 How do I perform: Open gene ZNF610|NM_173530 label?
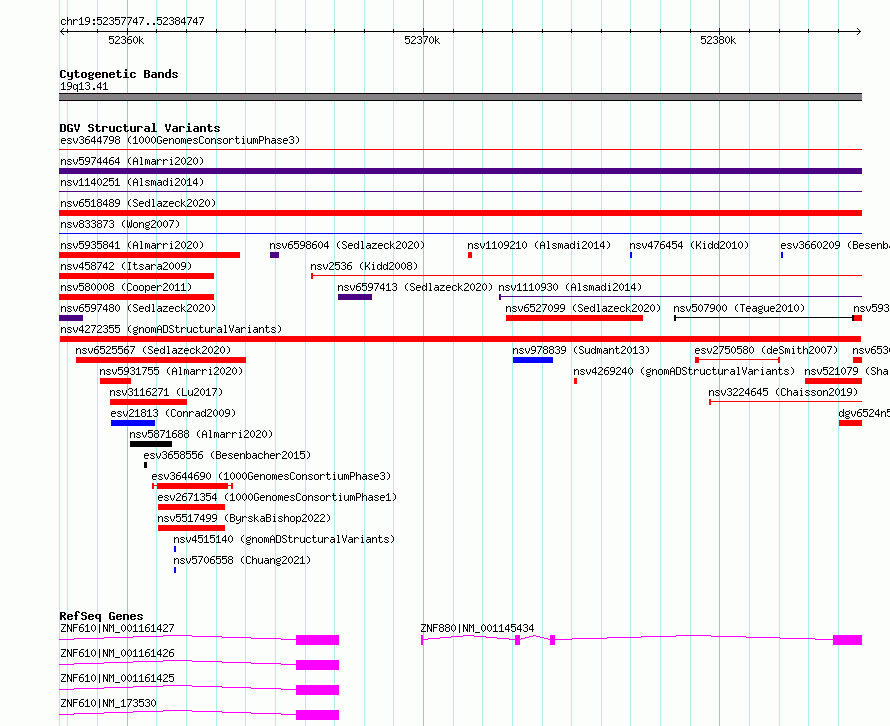[x=108, y=703]
